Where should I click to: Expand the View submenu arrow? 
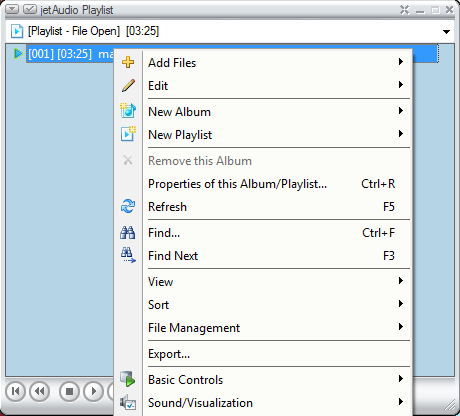click(x=401, y=281)
